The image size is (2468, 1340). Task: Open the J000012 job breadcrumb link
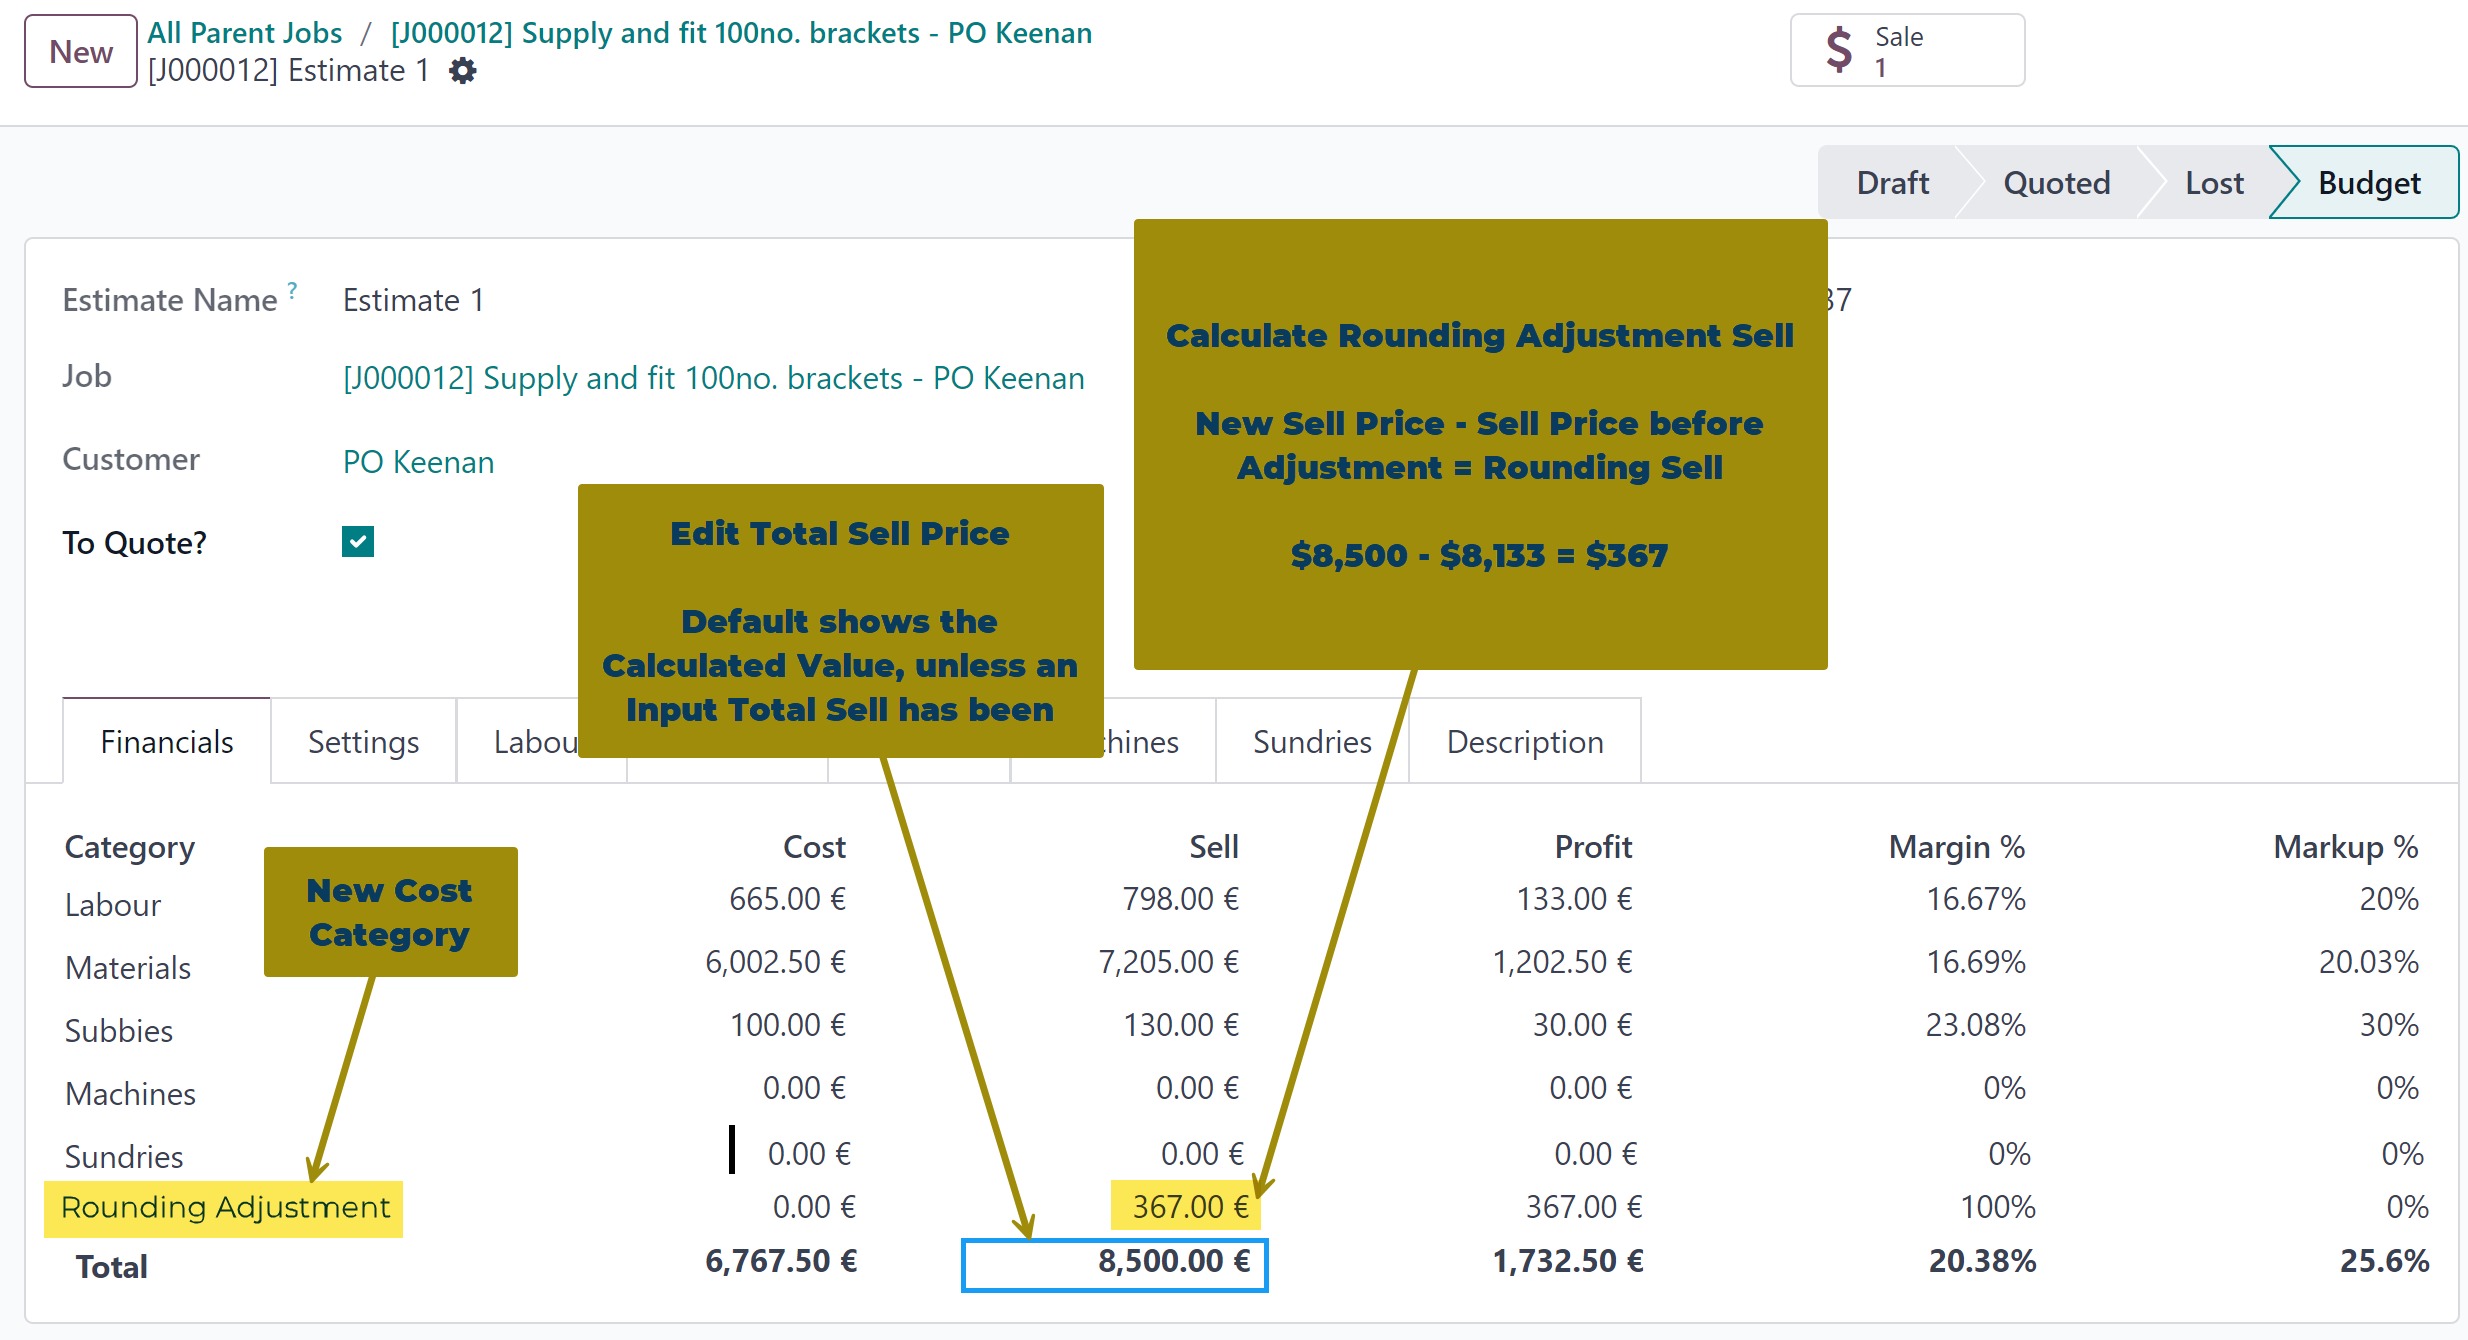coord(741,33)
